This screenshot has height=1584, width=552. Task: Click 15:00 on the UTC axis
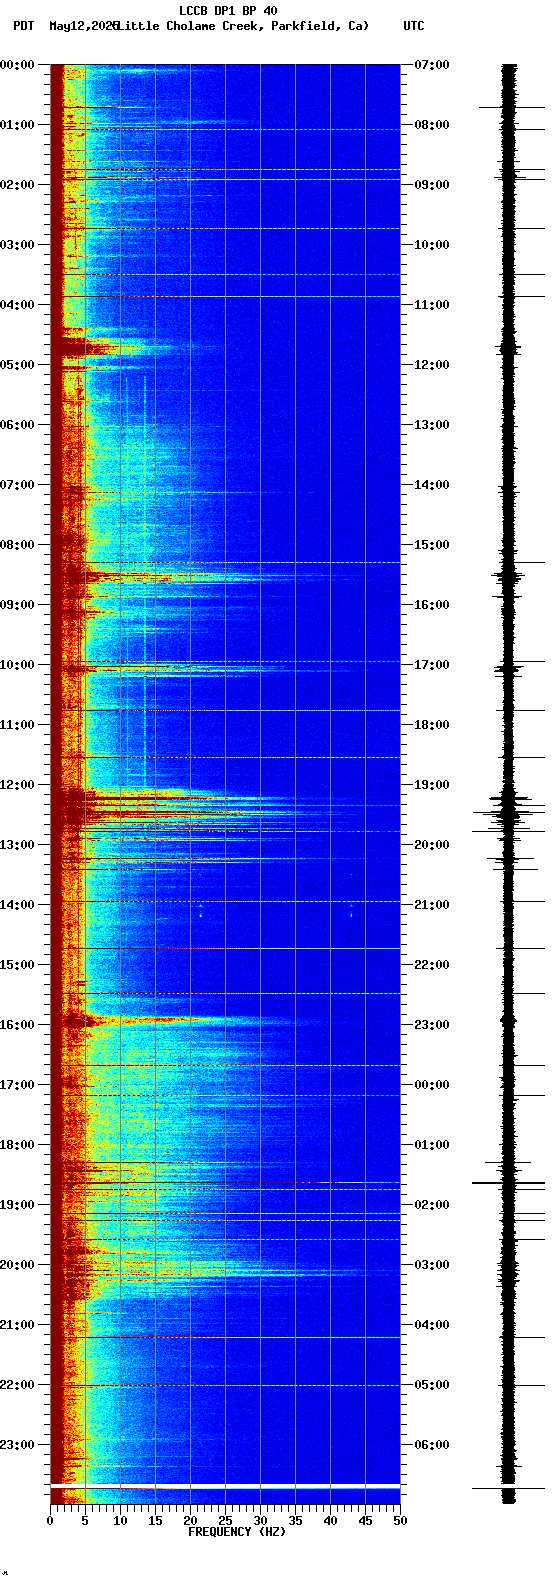tap(432, 545)
